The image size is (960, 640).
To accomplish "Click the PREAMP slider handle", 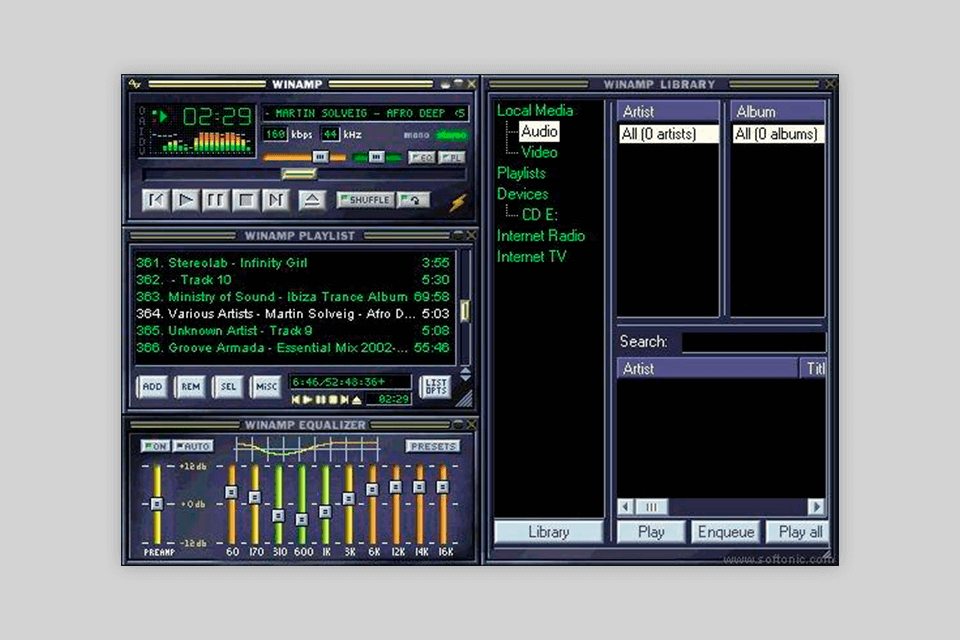I will tap(157, 504).
